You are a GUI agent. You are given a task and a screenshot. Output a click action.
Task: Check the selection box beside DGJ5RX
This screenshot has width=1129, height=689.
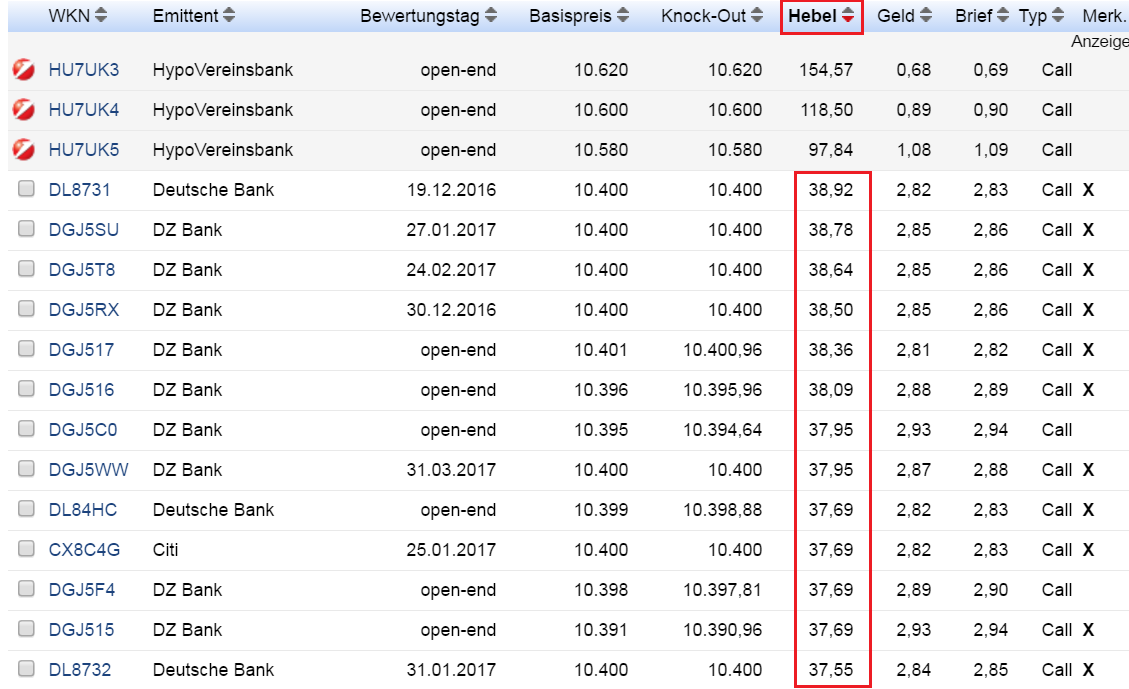click(26, 309)
